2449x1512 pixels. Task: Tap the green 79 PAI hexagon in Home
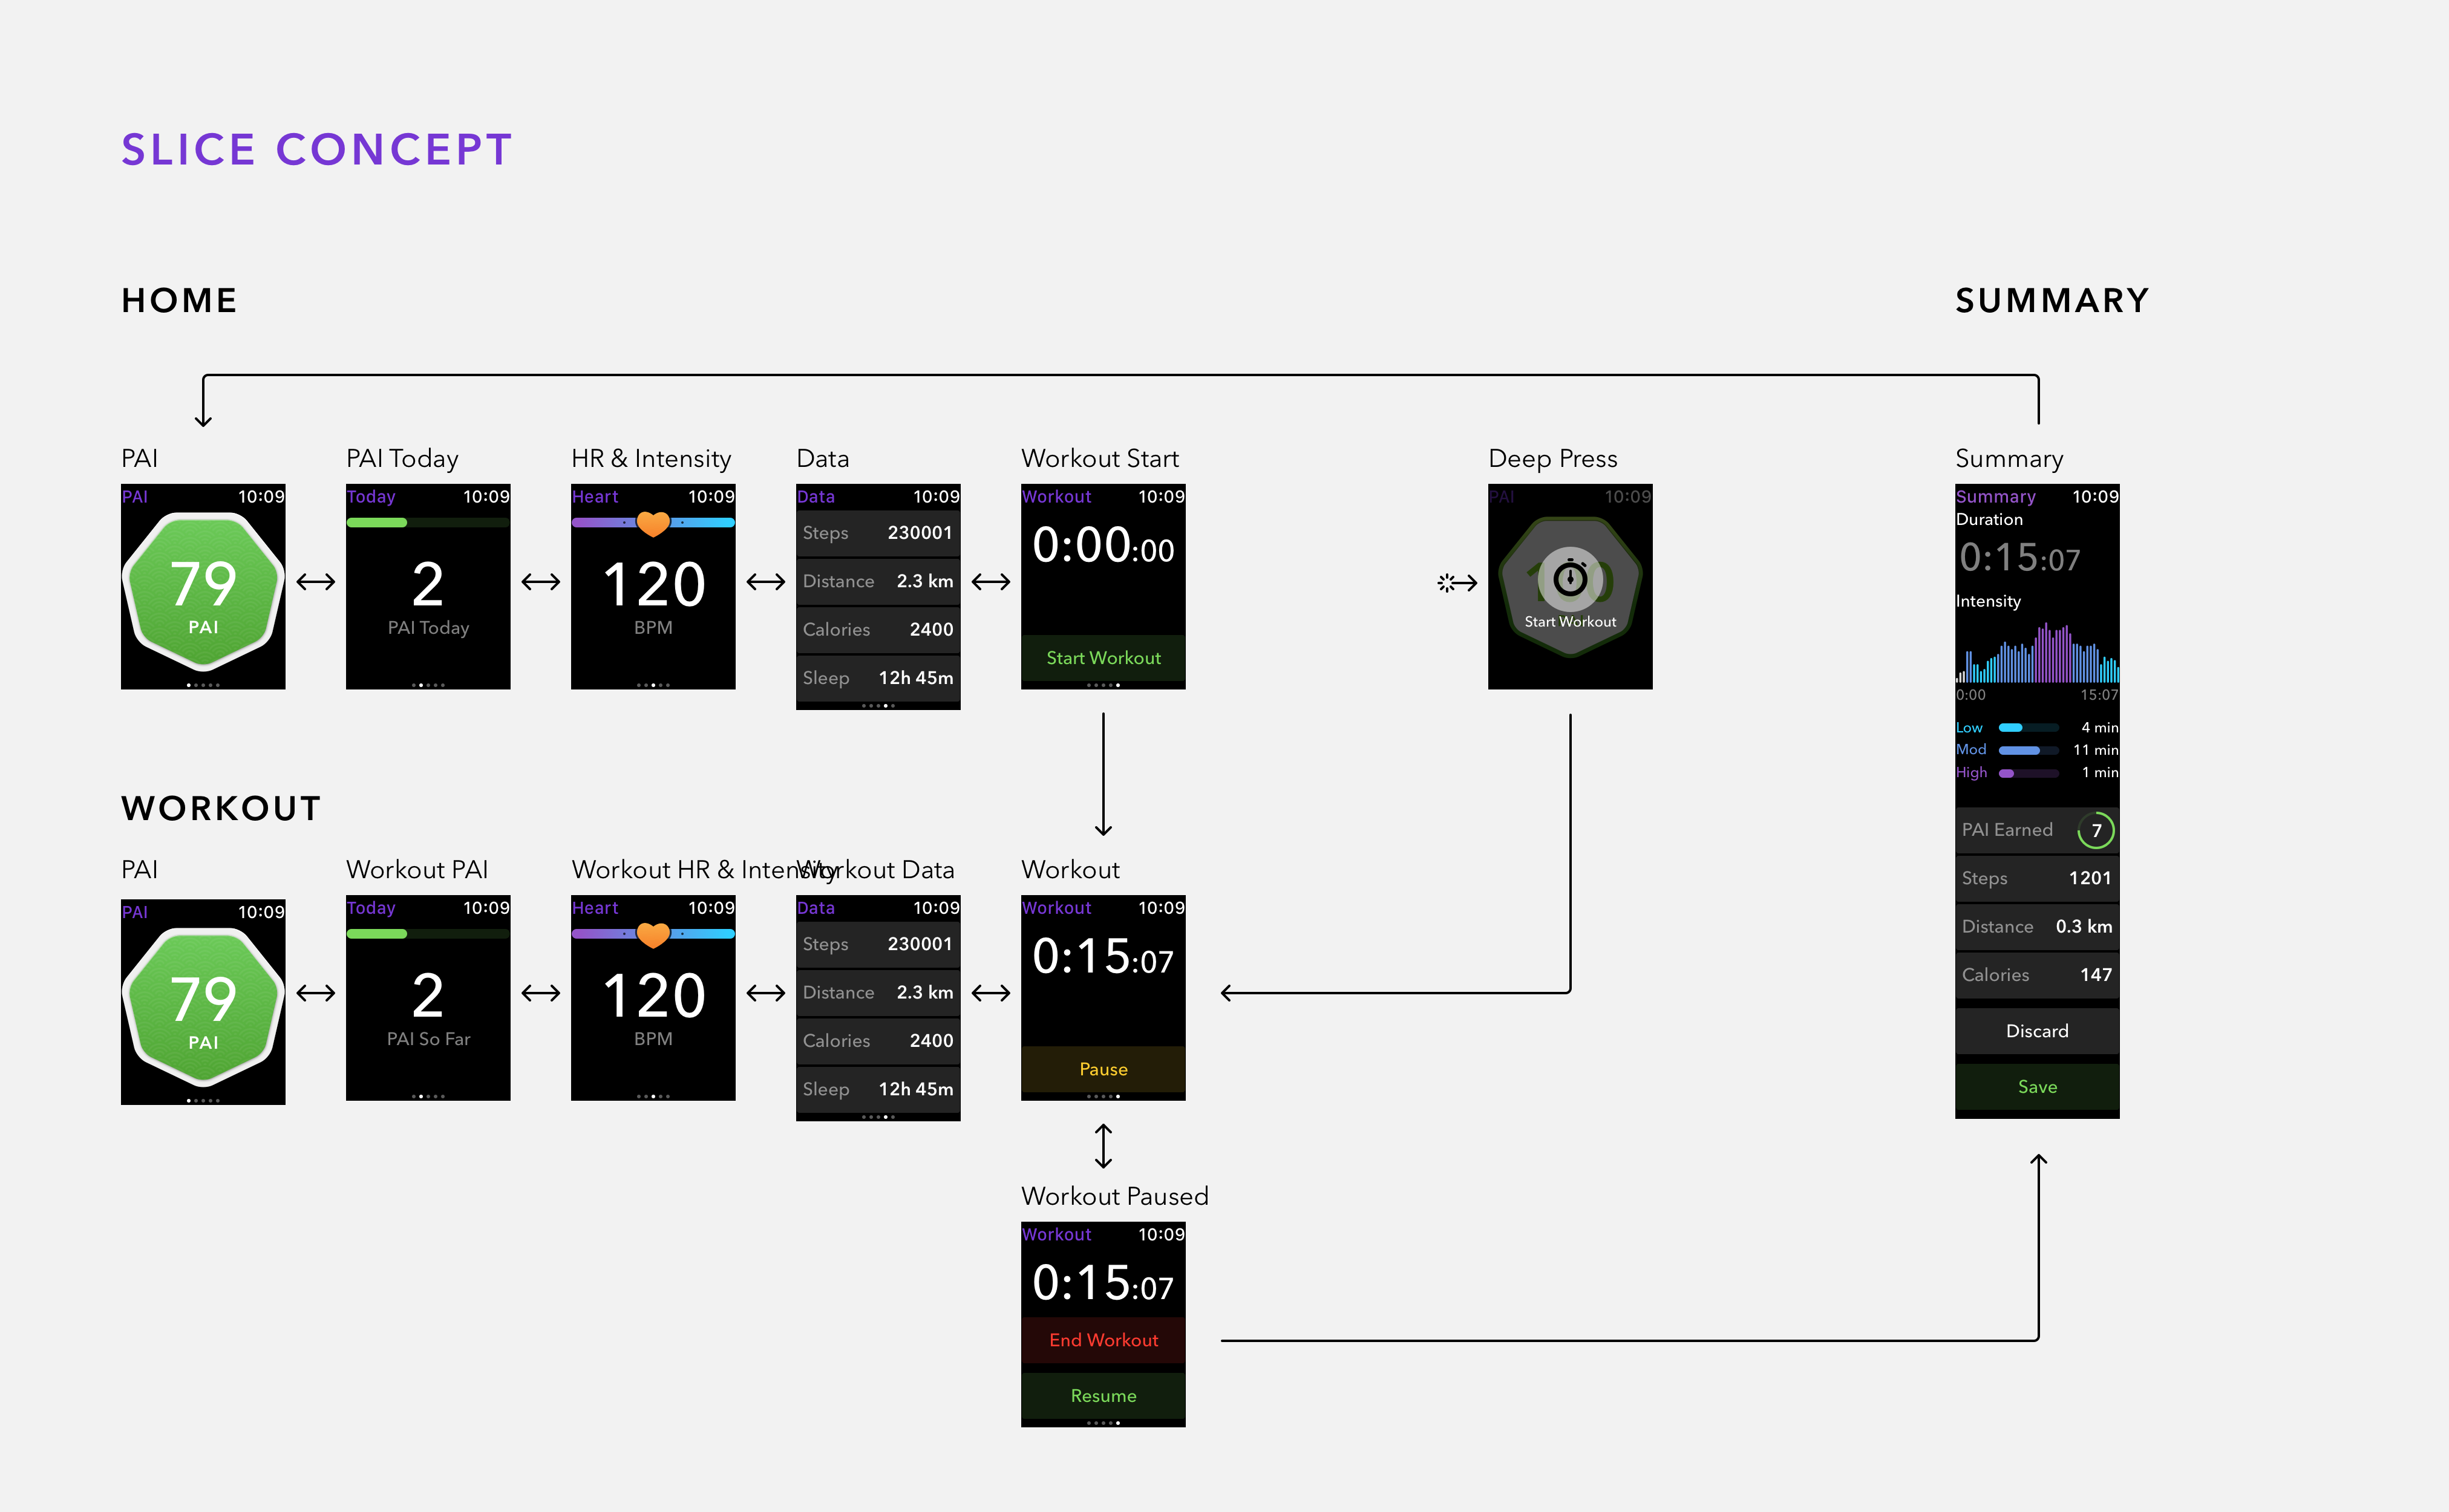pos(203,591)
